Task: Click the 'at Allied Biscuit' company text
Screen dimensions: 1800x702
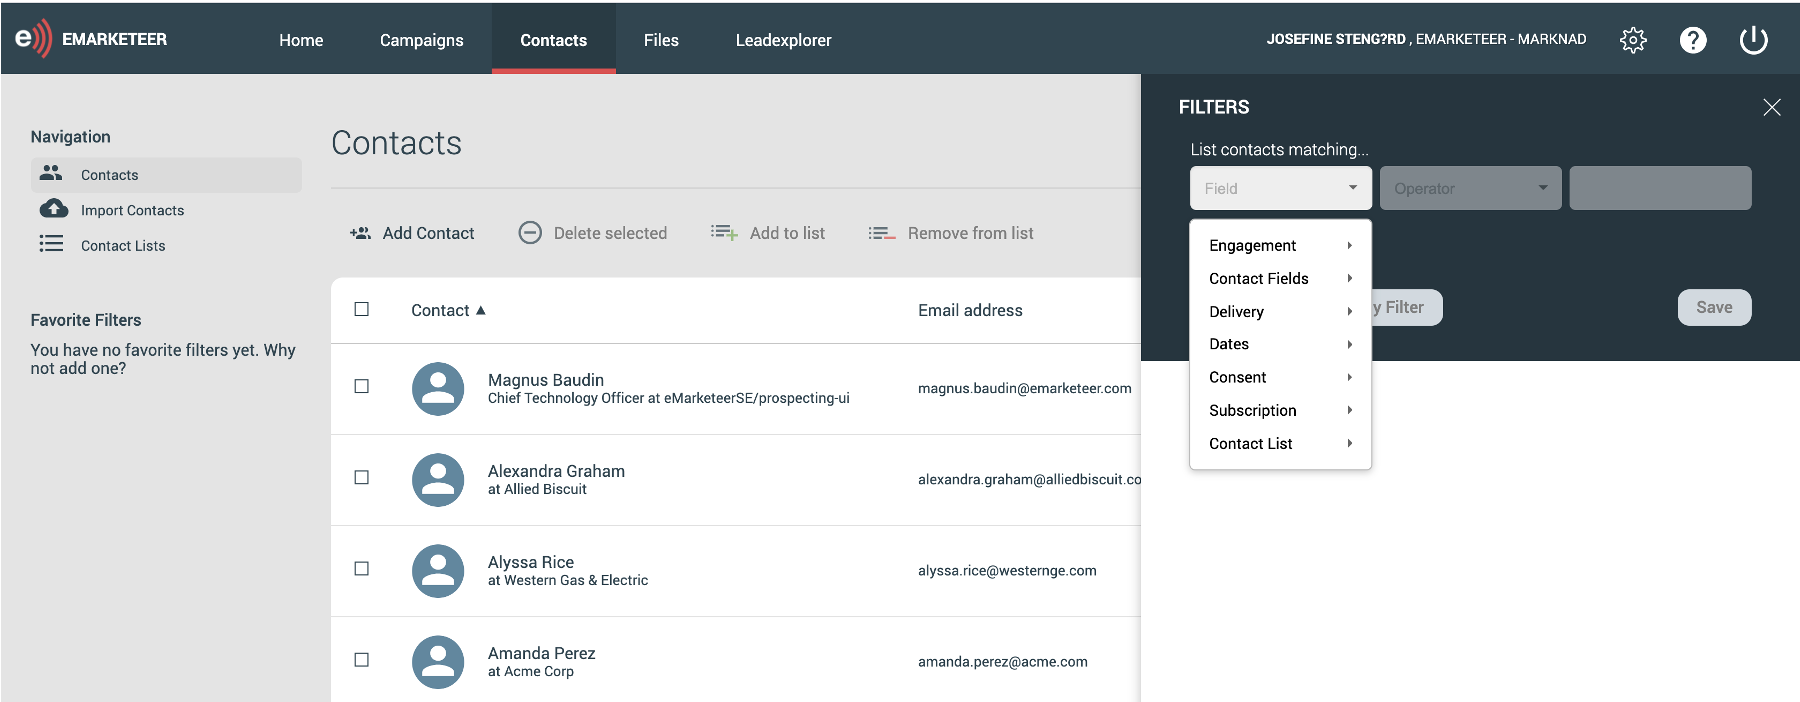Action: point(537,489)
